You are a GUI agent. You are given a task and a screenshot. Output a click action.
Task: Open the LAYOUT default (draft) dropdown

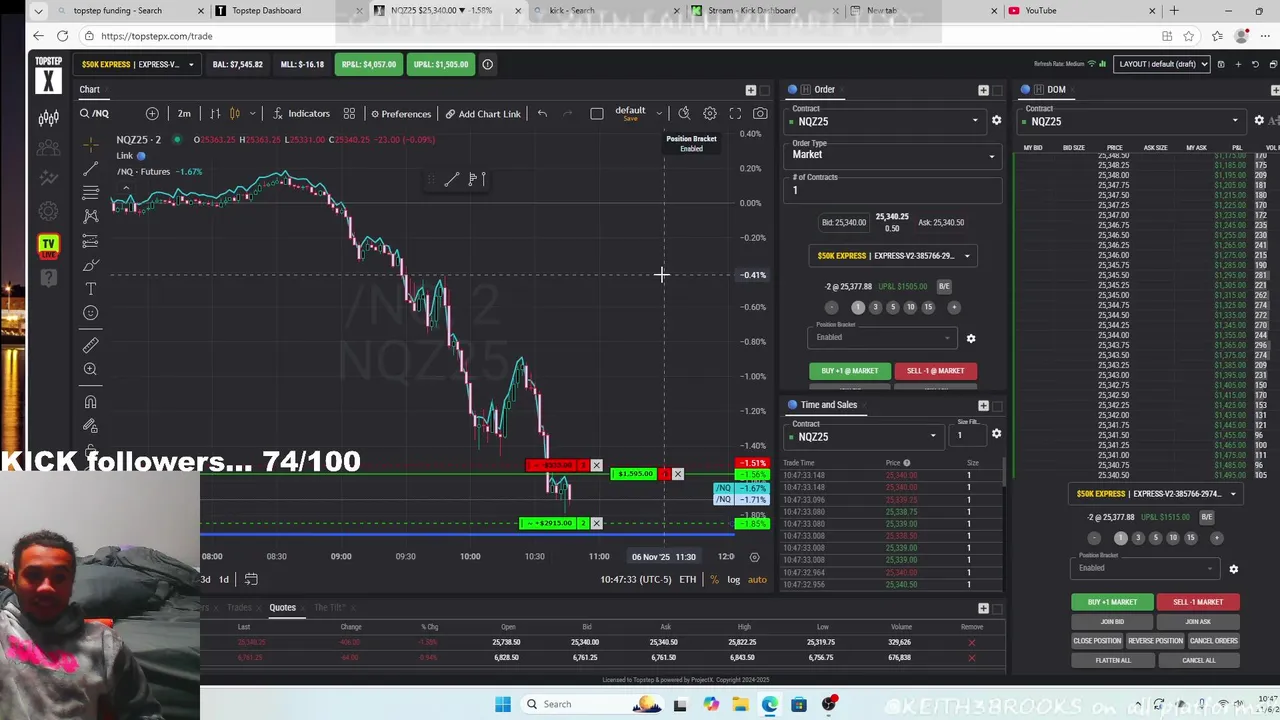coord(1164,64)
